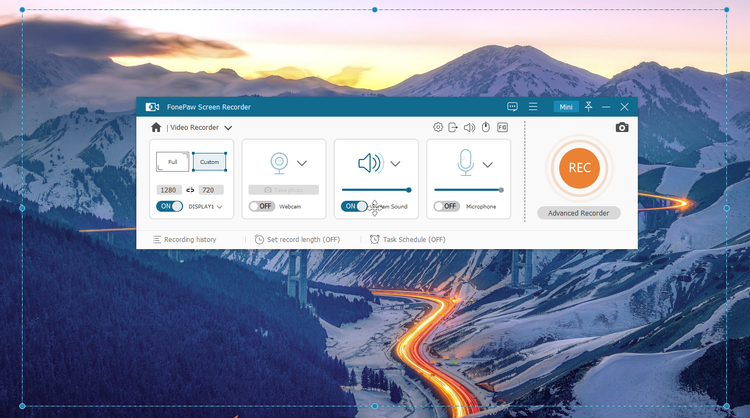Click the height field showing 720
The width and height of the screenshot is (750, 418).
click(211, 190)
